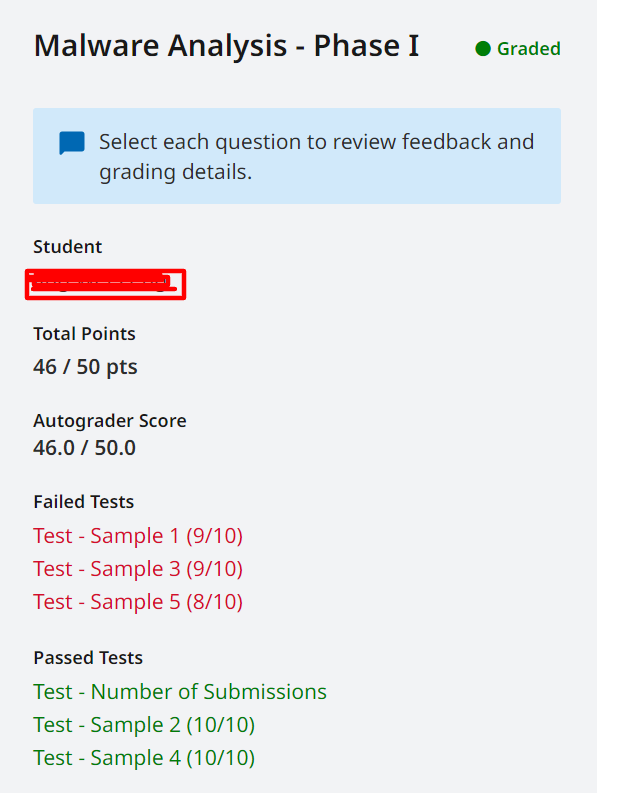The width and height of the screenshot is (618, 793).
Task: Open failed Test - Sample 5 (8/10)
Action: (138, 602)
